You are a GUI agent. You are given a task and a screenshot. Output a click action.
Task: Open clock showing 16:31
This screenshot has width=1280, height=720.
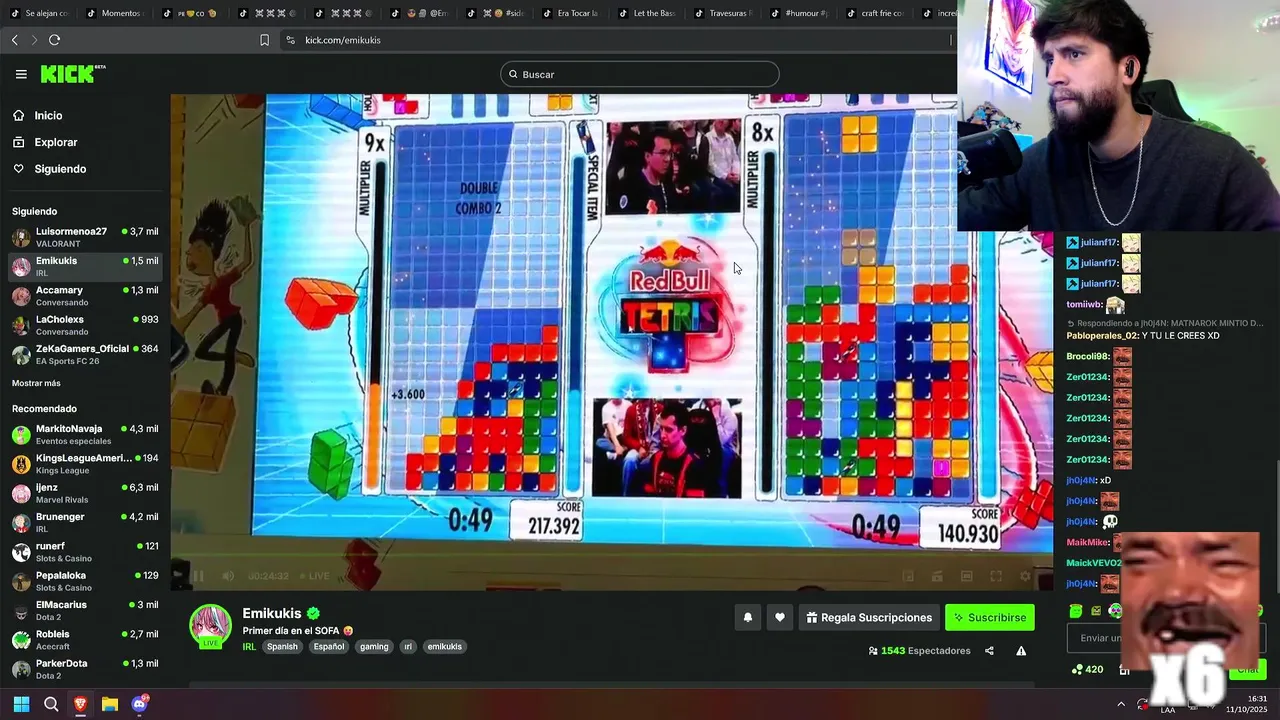[x=1248, y=704]
